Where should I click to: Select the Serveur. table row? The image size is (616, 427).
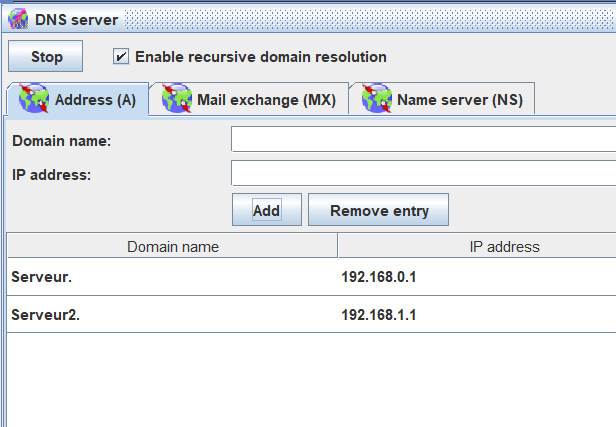point(170,276)
